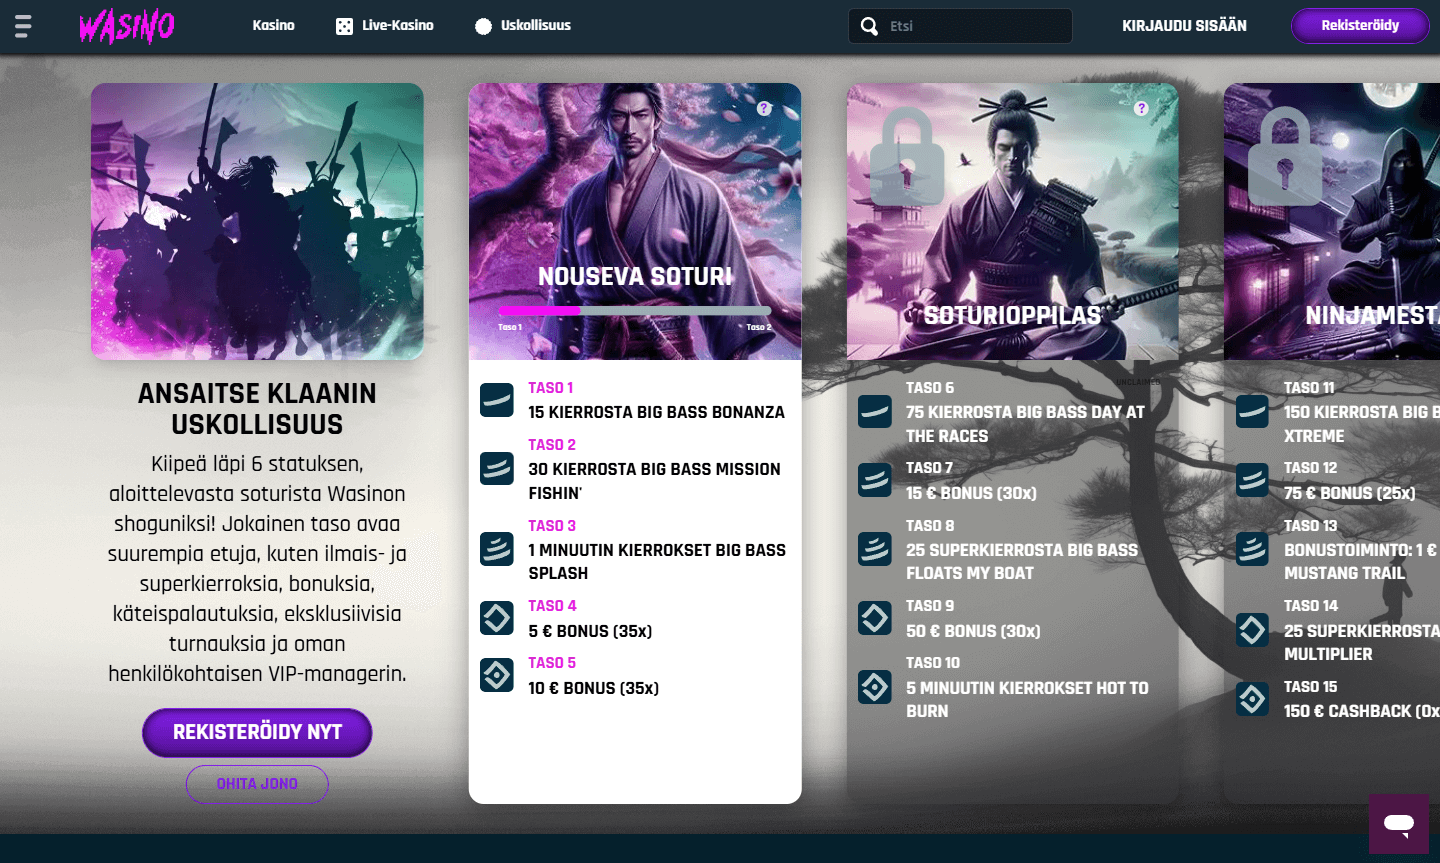Click '30 kierrosta Big Bass Mission Fishin' text

pos(654,481)
